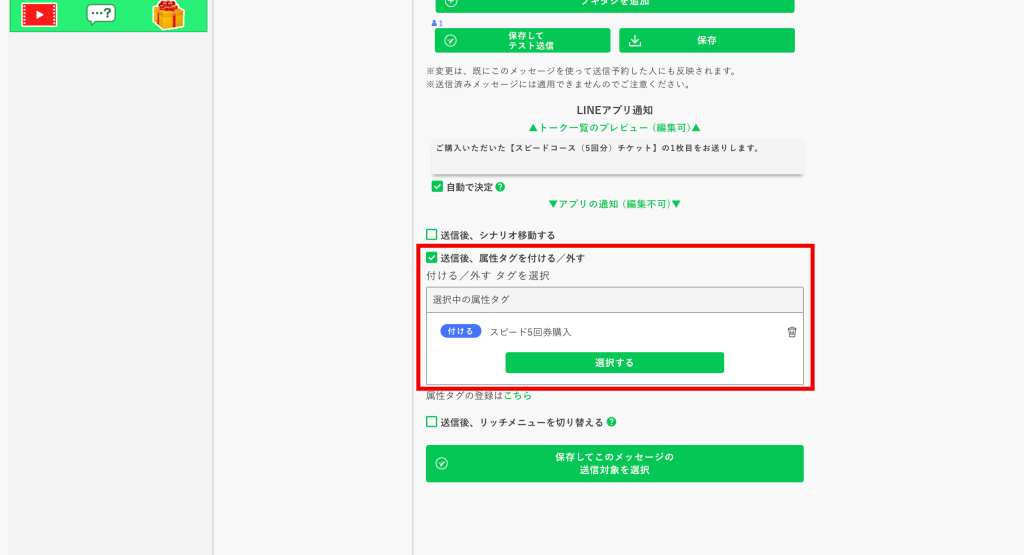
Task: Enable 送信後、シナリオ移動する checkbox
Action: tap(432, 234)
